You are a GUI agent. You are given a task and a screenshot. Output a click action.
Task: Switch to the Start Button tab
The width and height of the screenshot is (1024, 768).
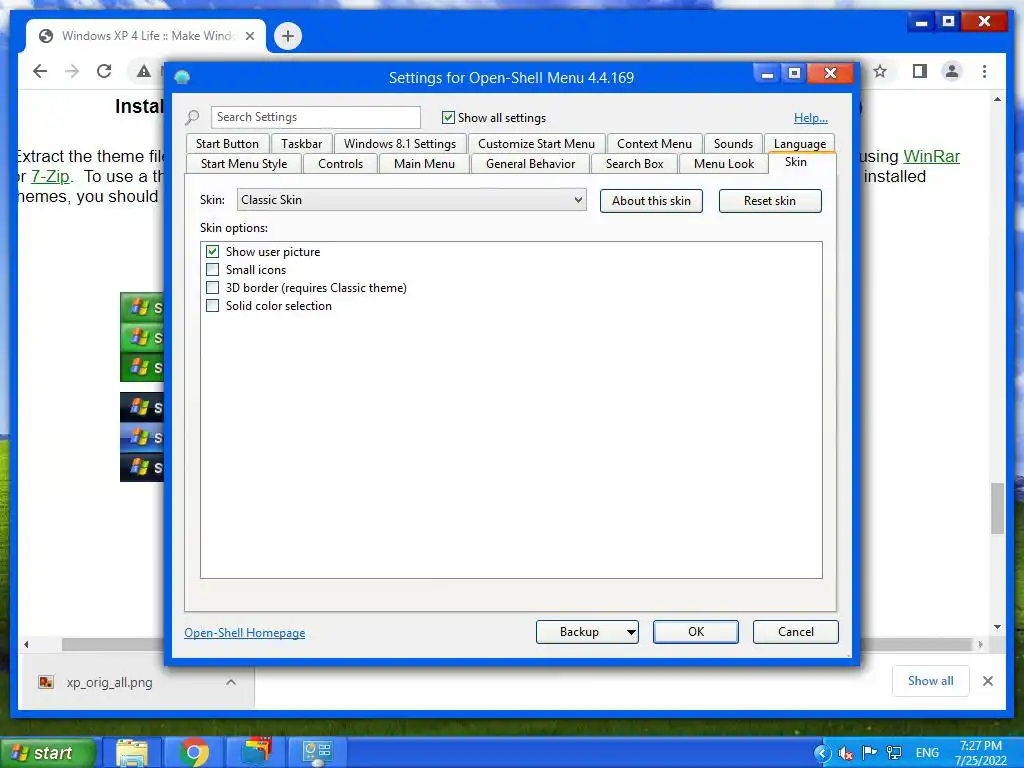tap(227, 144)
